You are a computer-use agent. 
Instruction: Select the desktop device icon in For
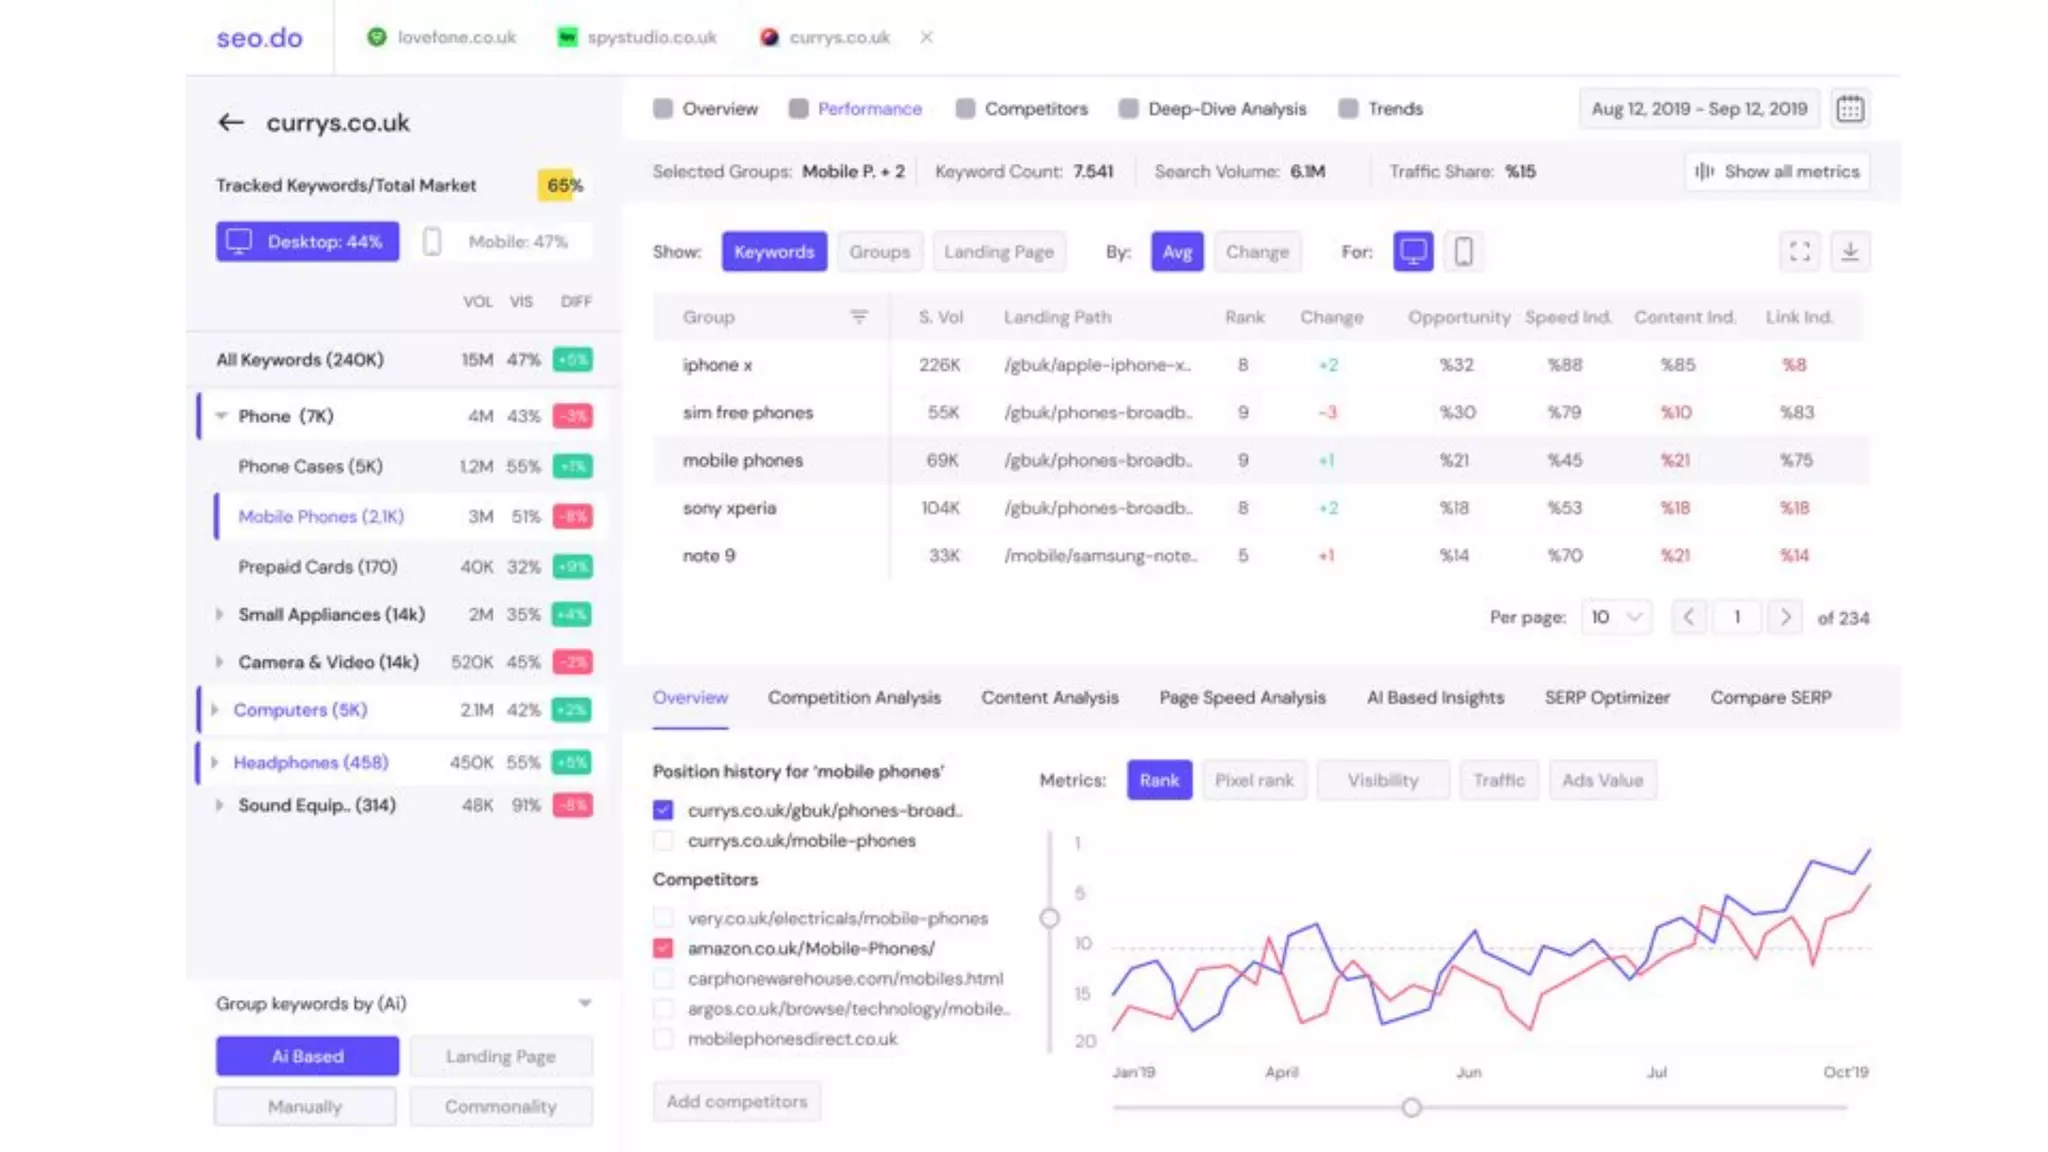coord(1413,252)
